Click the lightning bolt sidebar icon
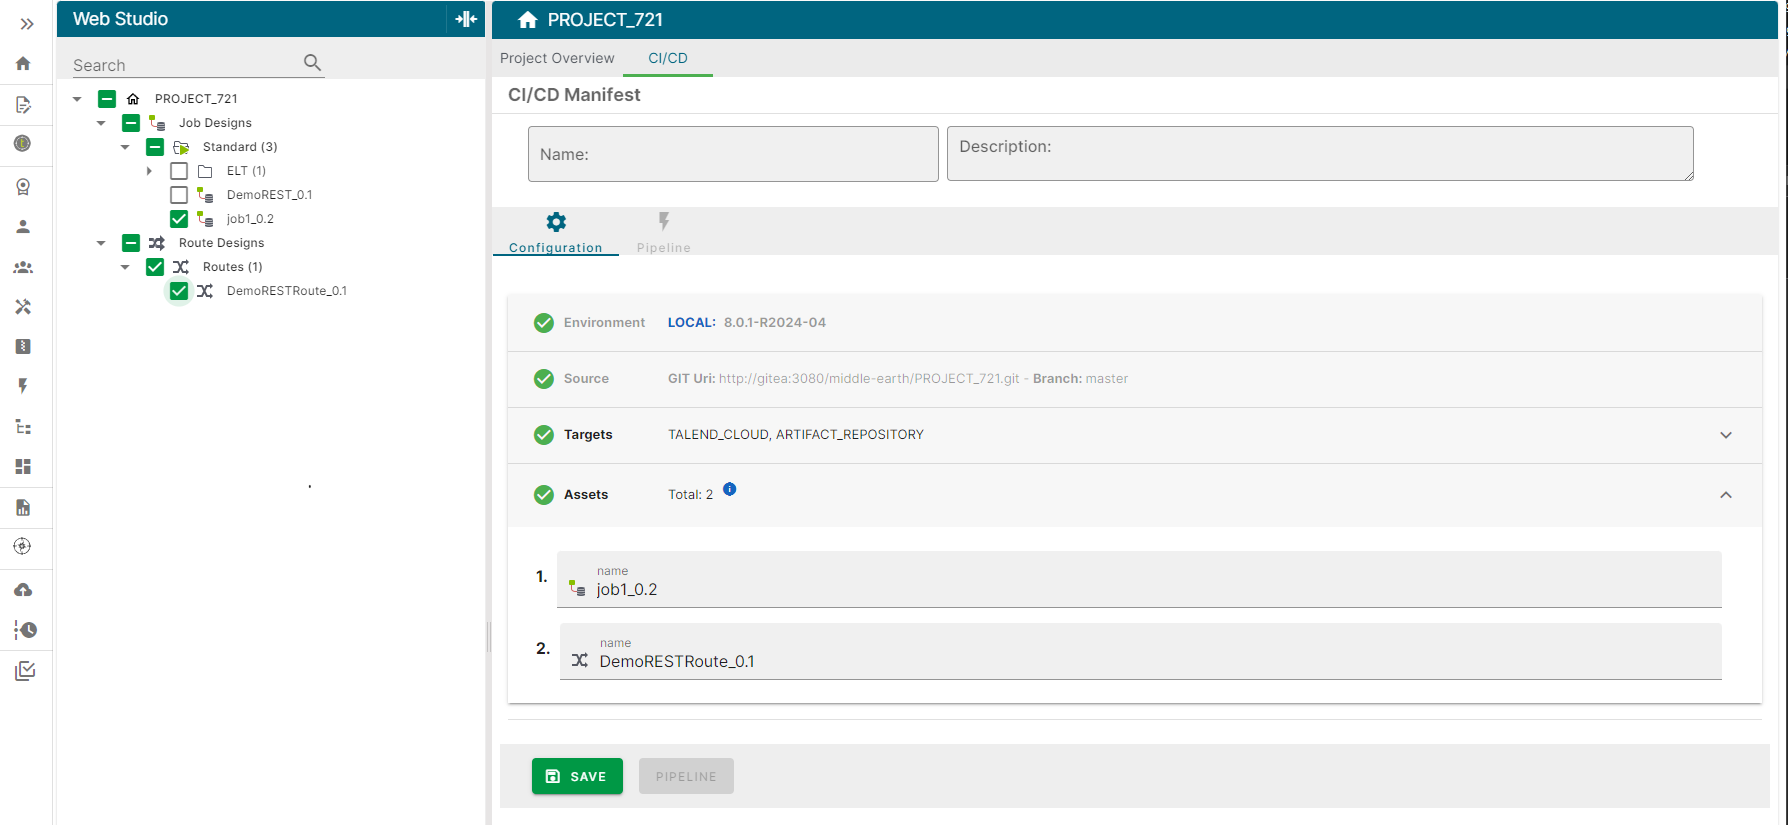This screenshot has width=1788, height=825. click(x=23, y=386)
